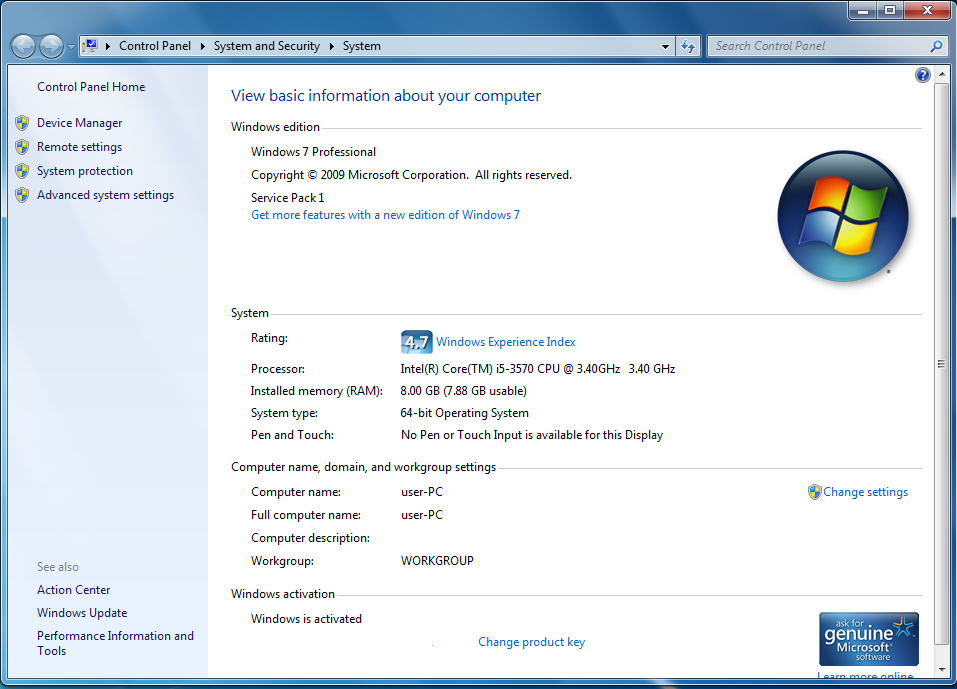Open Windows Experience Index link
Screen dimensions: 957x689
click(505, 342)
